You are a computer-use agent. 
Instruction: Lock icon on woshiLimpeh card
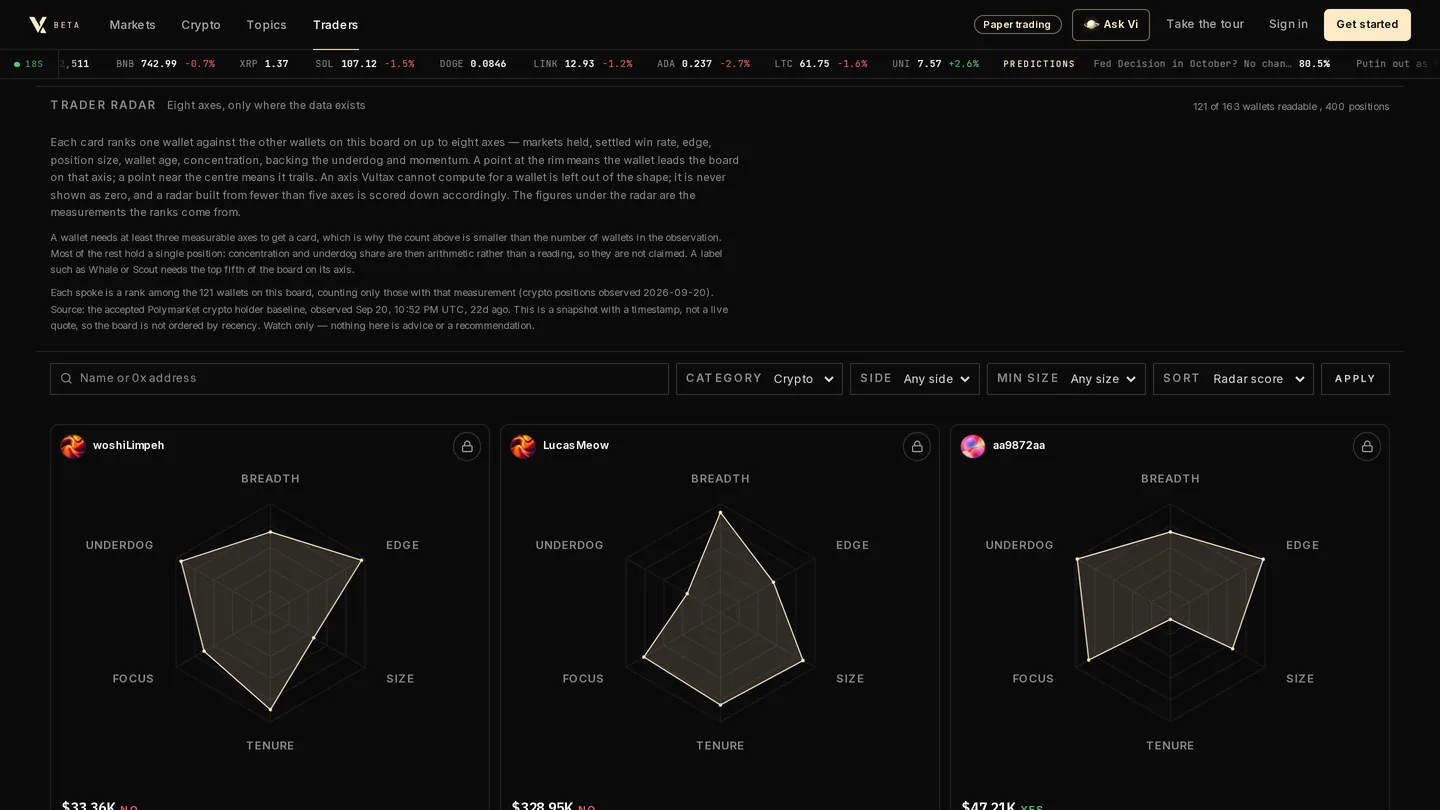click(x=467, y=446)
